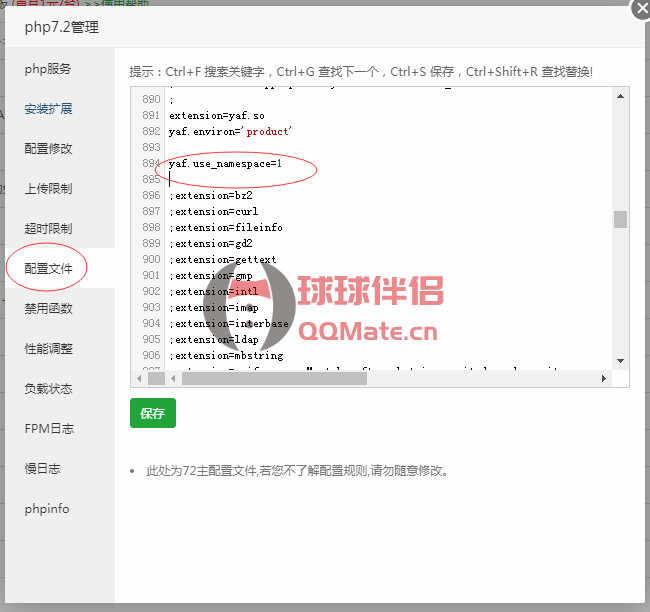Switch to 性能调整 tab

[x=48, y=349]
